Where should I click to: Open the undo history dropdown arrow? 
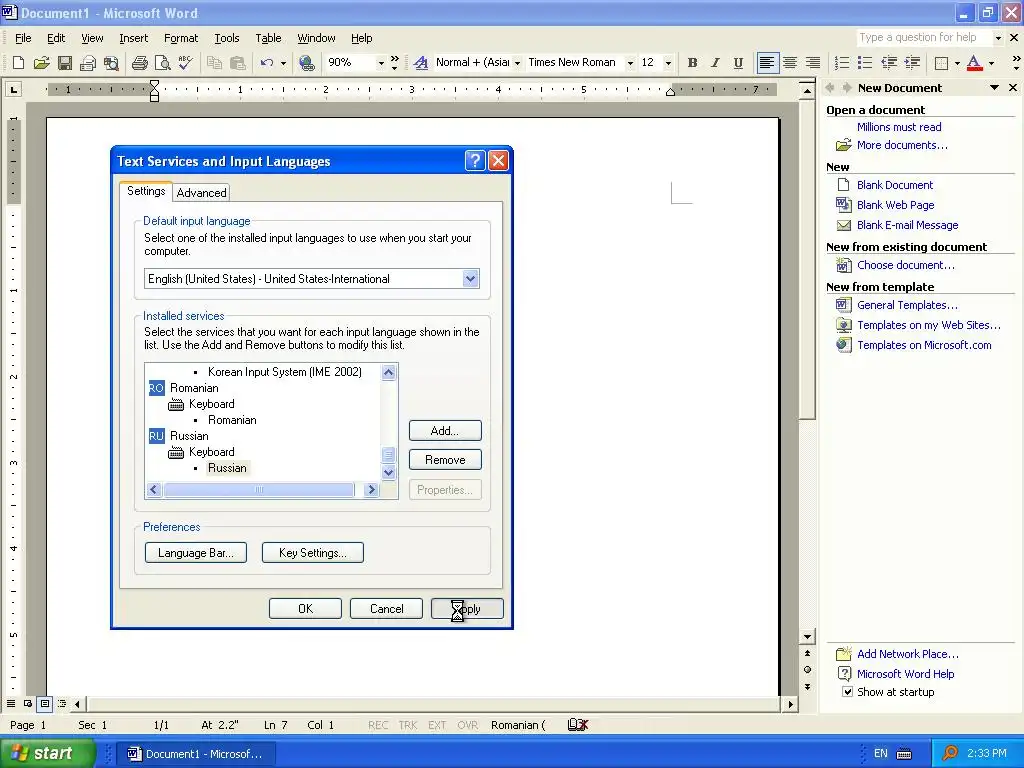coord(283,63)
